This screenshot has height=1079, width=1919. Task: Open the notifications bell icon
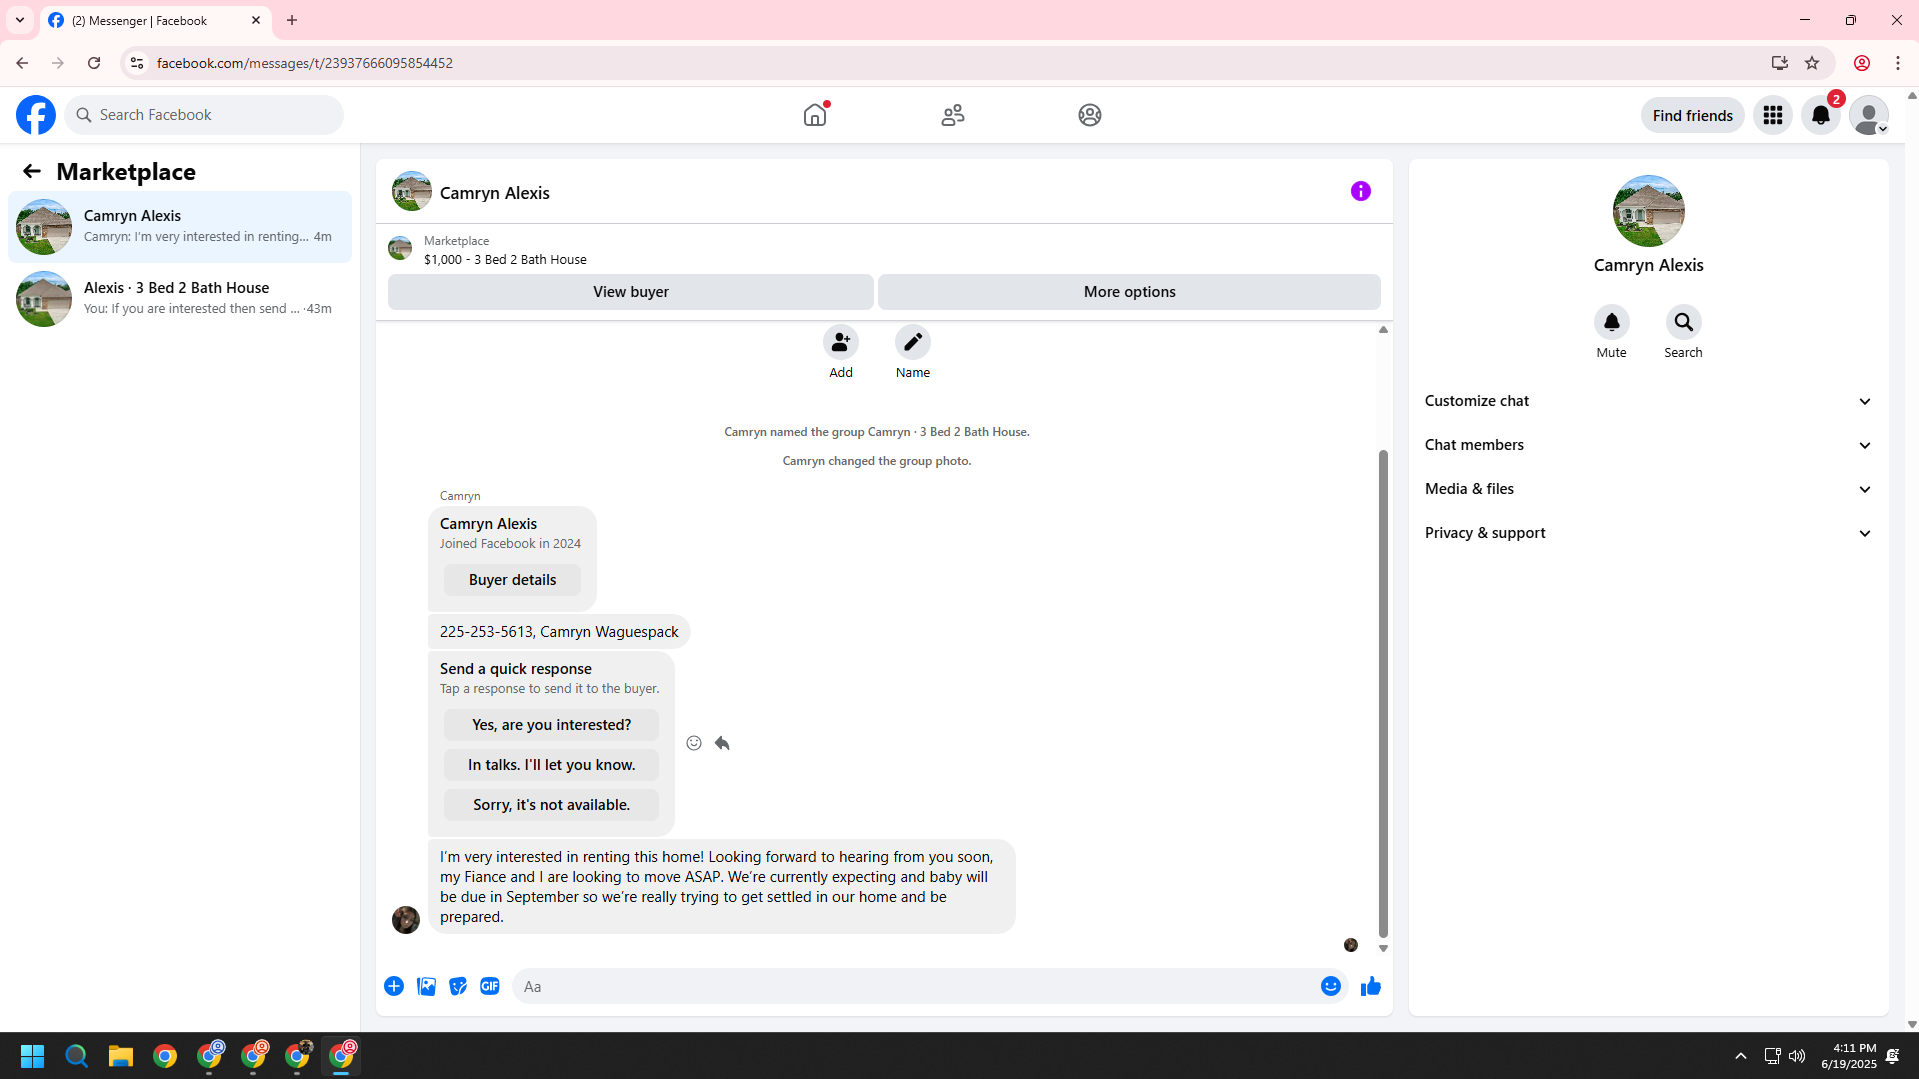pyautogui.click(x=1821, y=115)
